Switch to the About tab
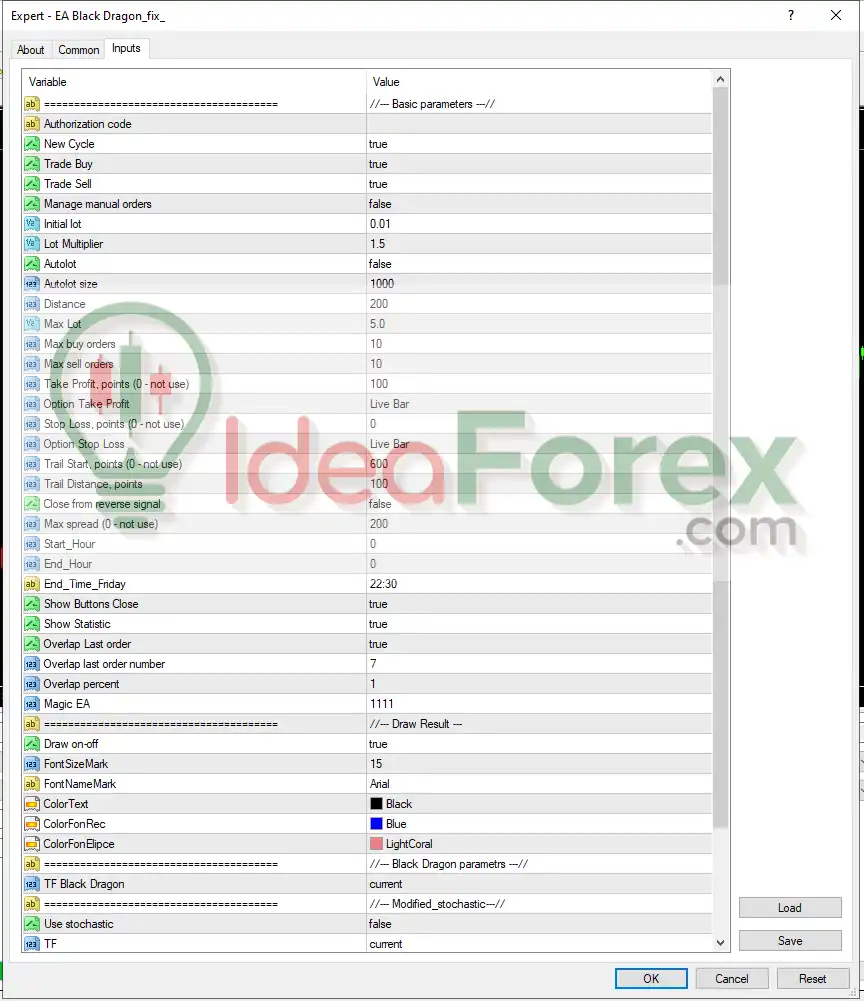Image resolution: width=864 pixels, height=1001 pixels. click(31, 50)
